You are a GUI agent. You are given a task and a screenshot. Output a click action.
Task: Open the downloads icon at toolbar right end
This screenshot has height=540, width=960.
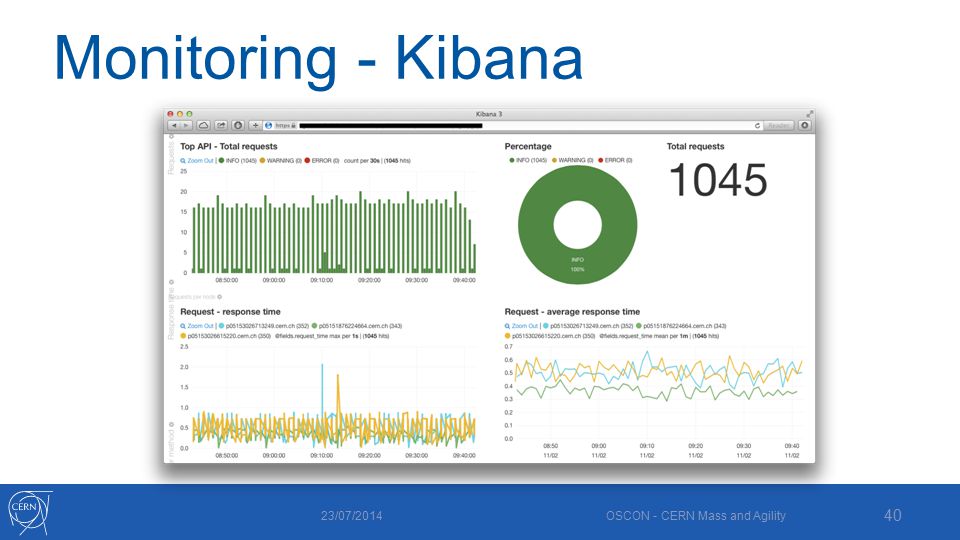point(804,126)
